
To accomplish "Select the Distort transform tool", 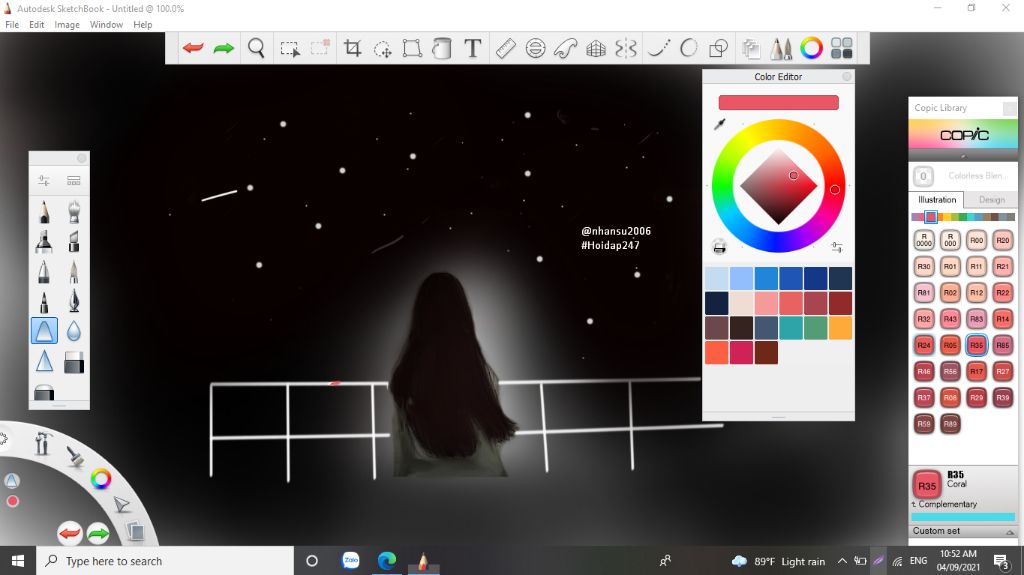I will tap(412, 48).
